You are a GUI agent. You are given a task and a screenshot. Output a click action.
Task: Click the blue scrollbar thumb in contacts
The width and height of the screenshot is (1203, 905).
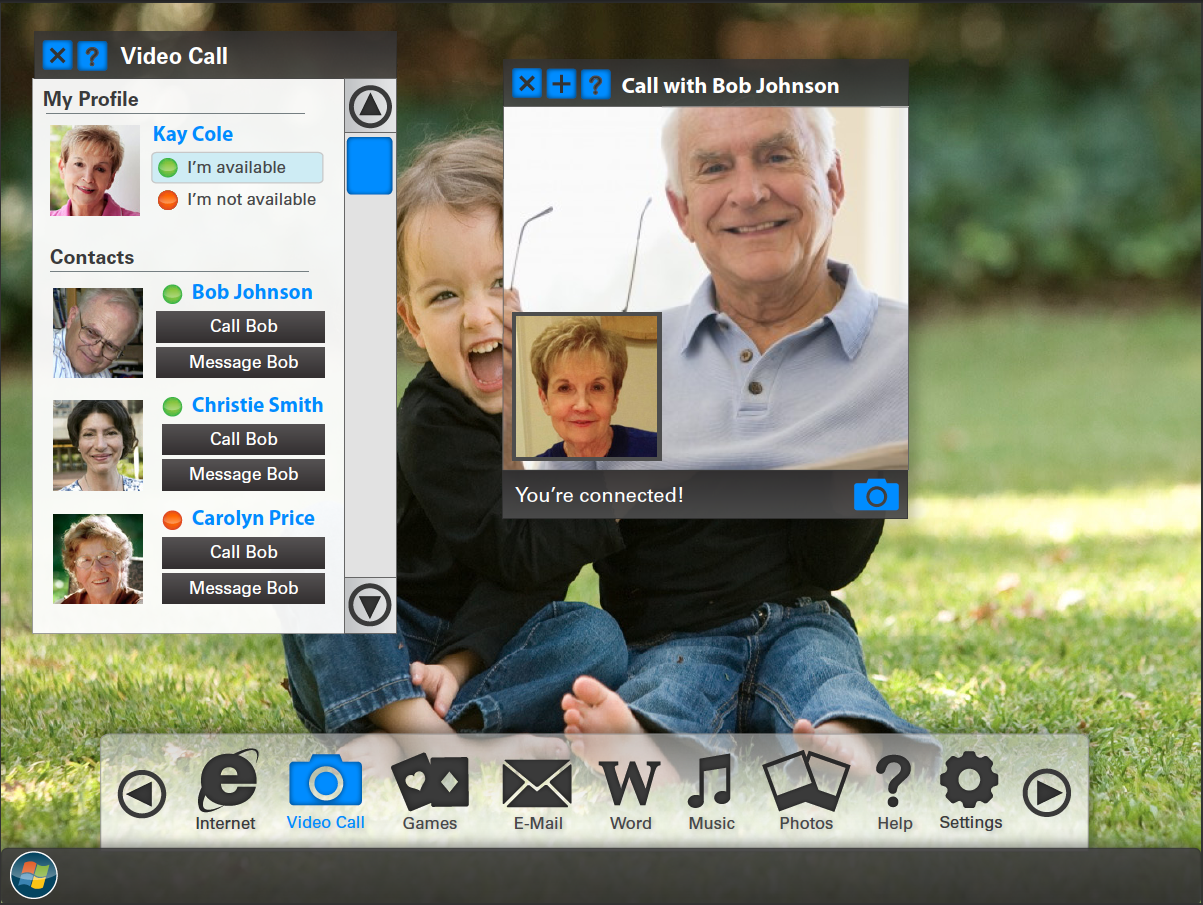(370, 166)
